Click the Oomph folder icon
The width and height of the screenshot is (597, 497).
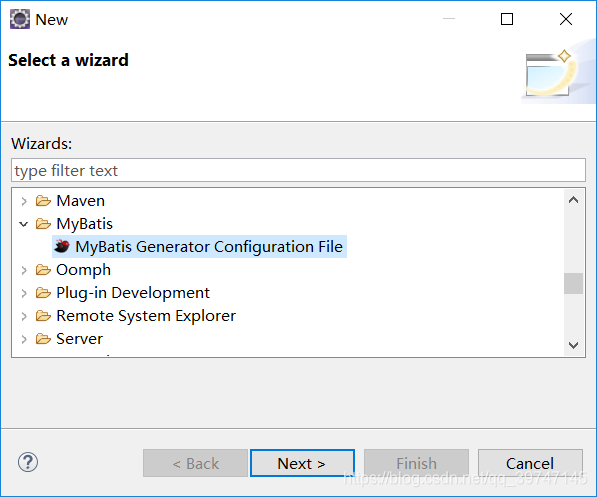43,270
